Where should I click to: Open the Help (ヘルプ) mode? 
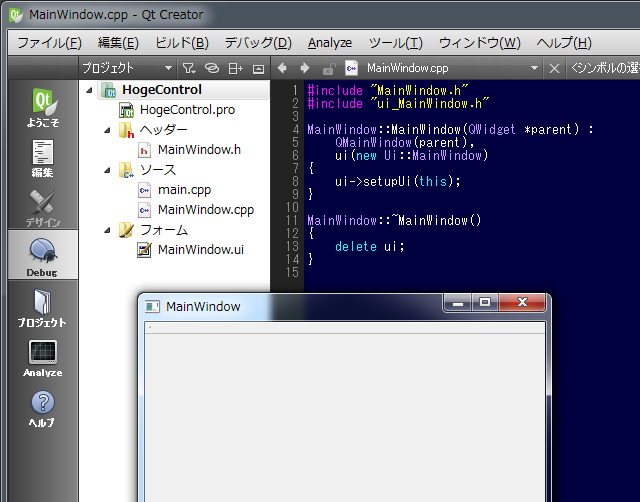(43, 408)
